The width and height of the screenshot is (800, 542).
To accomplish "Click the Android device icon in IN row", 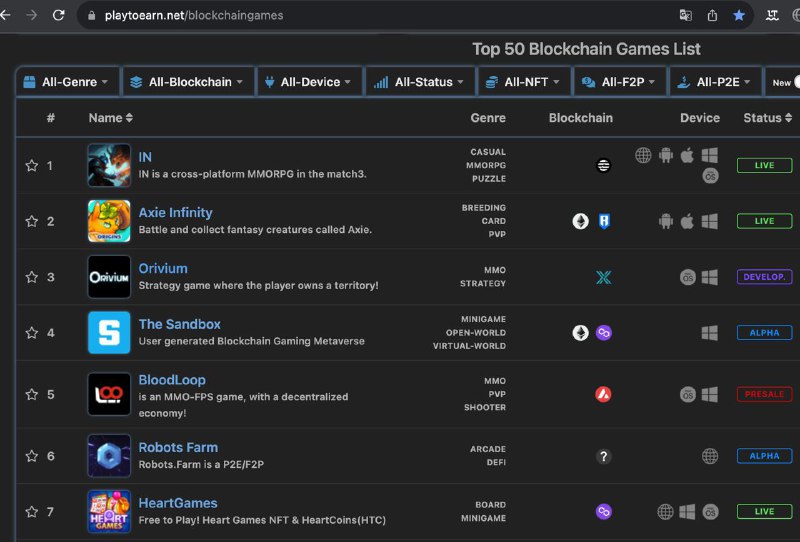I will tap(666, 155).
